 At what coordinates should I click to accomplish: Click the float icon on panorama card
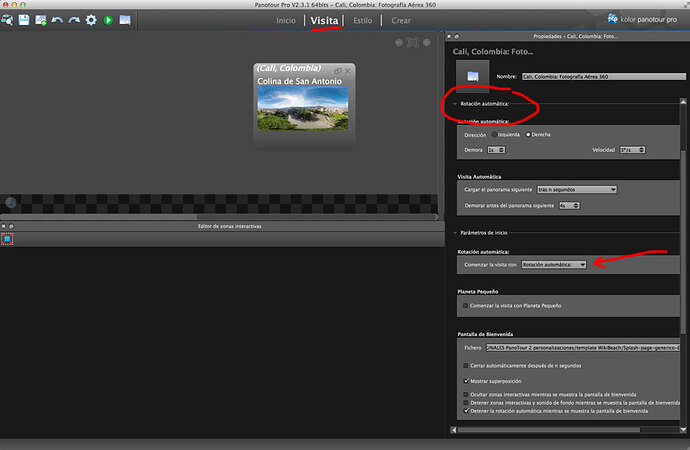pos(338,70)
